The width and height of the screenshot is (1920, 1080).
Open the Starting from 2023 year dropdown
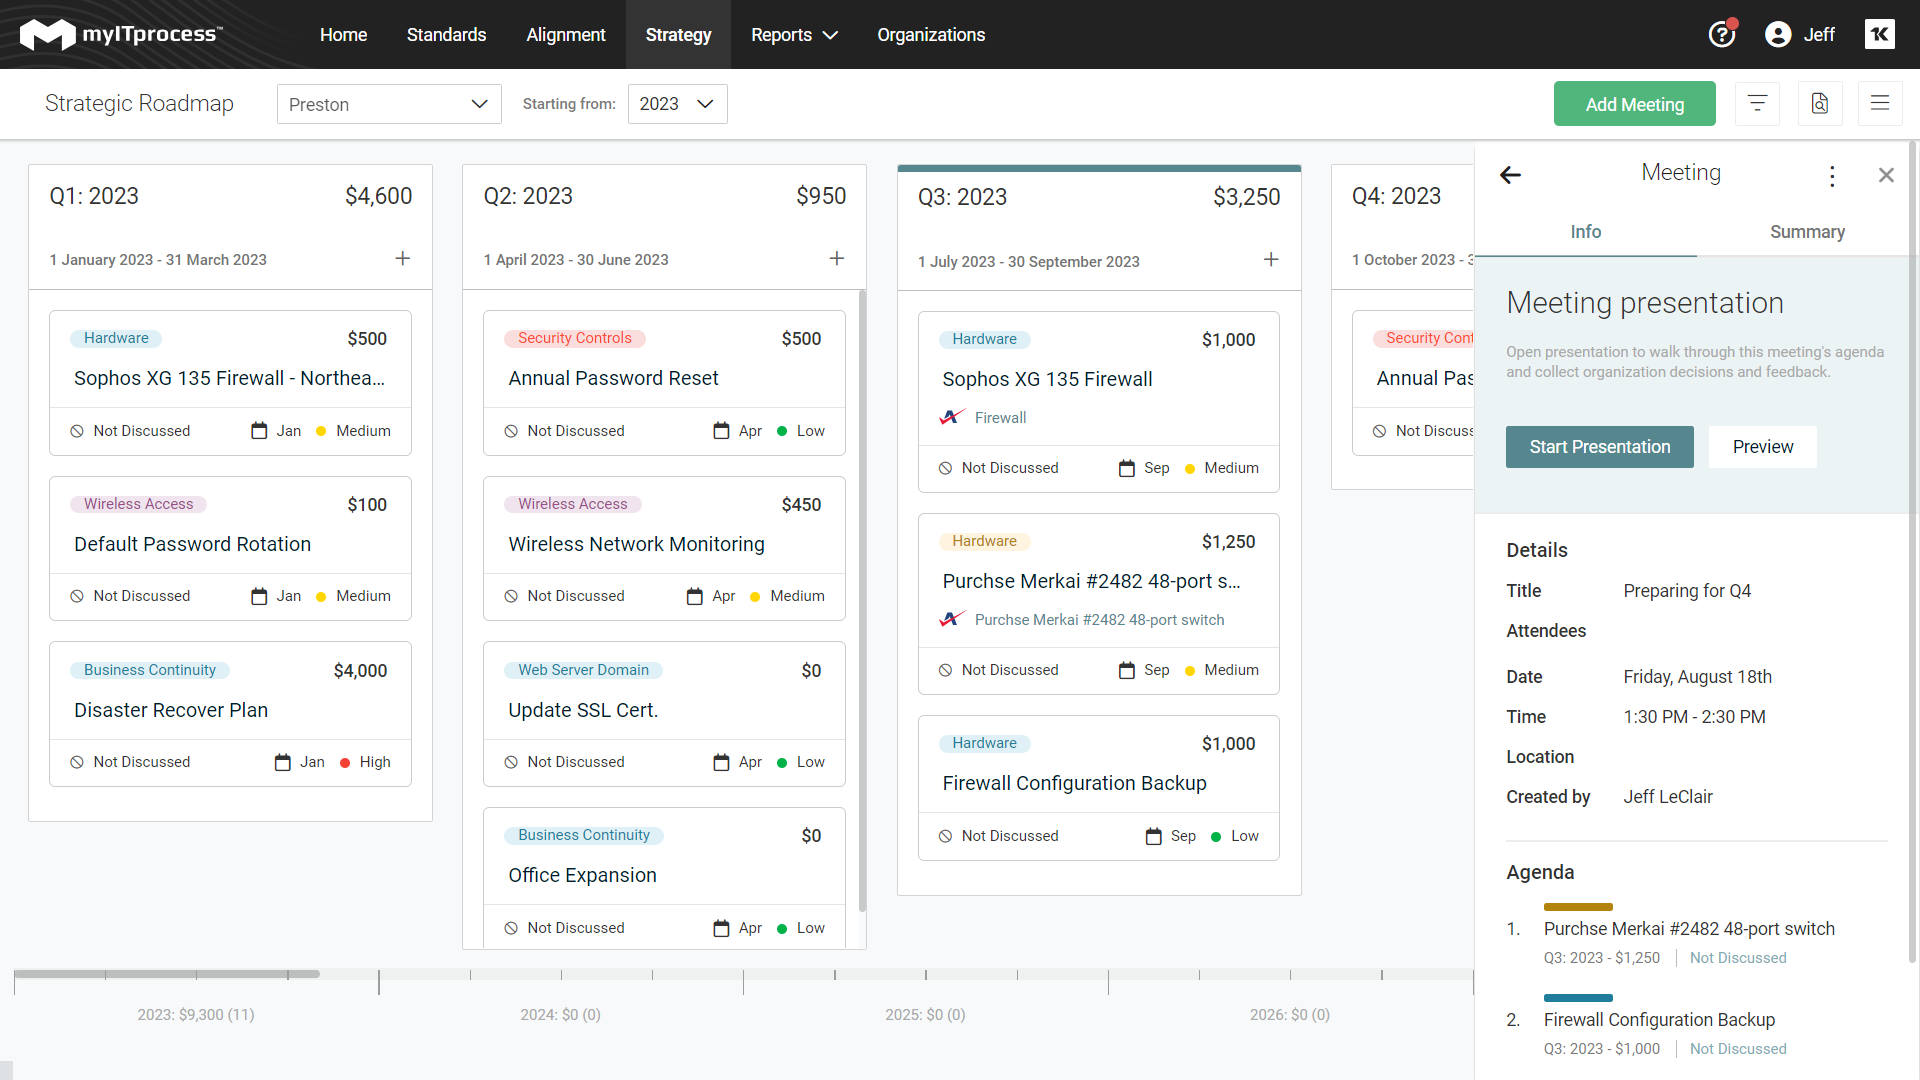(677, 104)
